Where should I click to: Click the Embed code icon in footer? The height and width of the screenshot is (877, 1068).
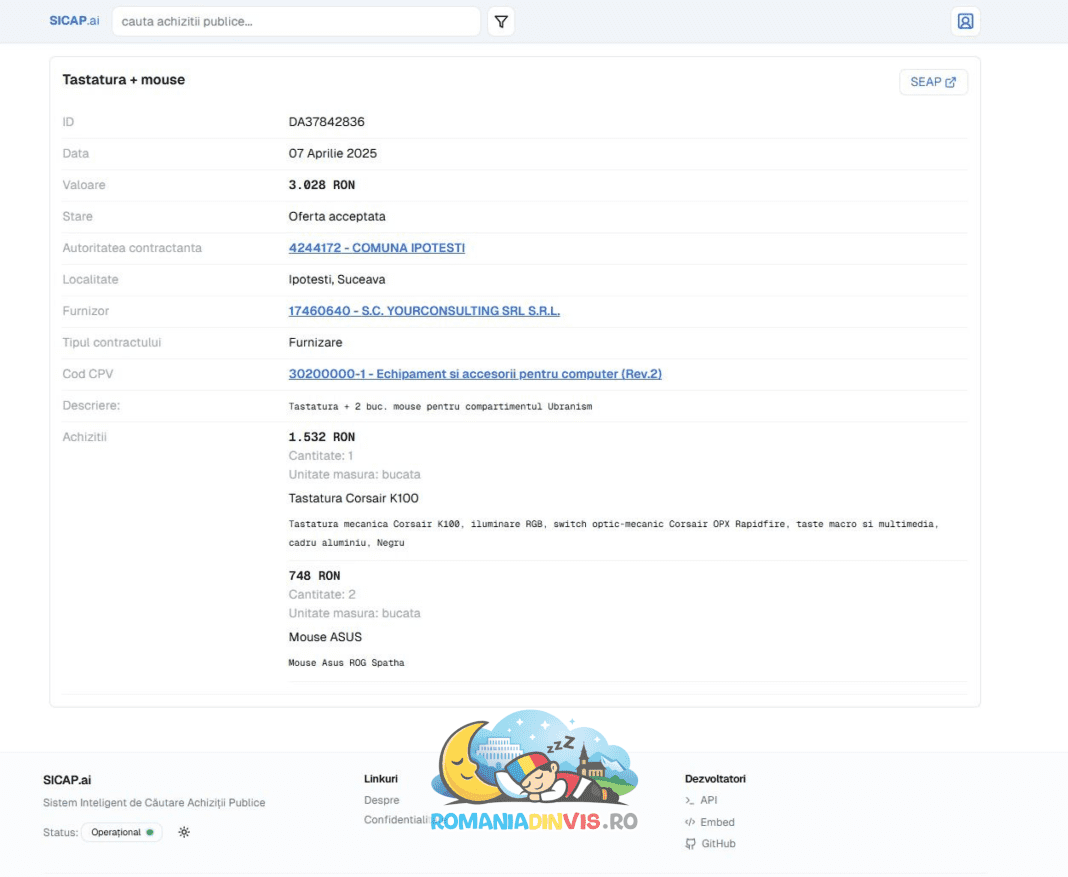pyautogui.click(x=690, y=822)
